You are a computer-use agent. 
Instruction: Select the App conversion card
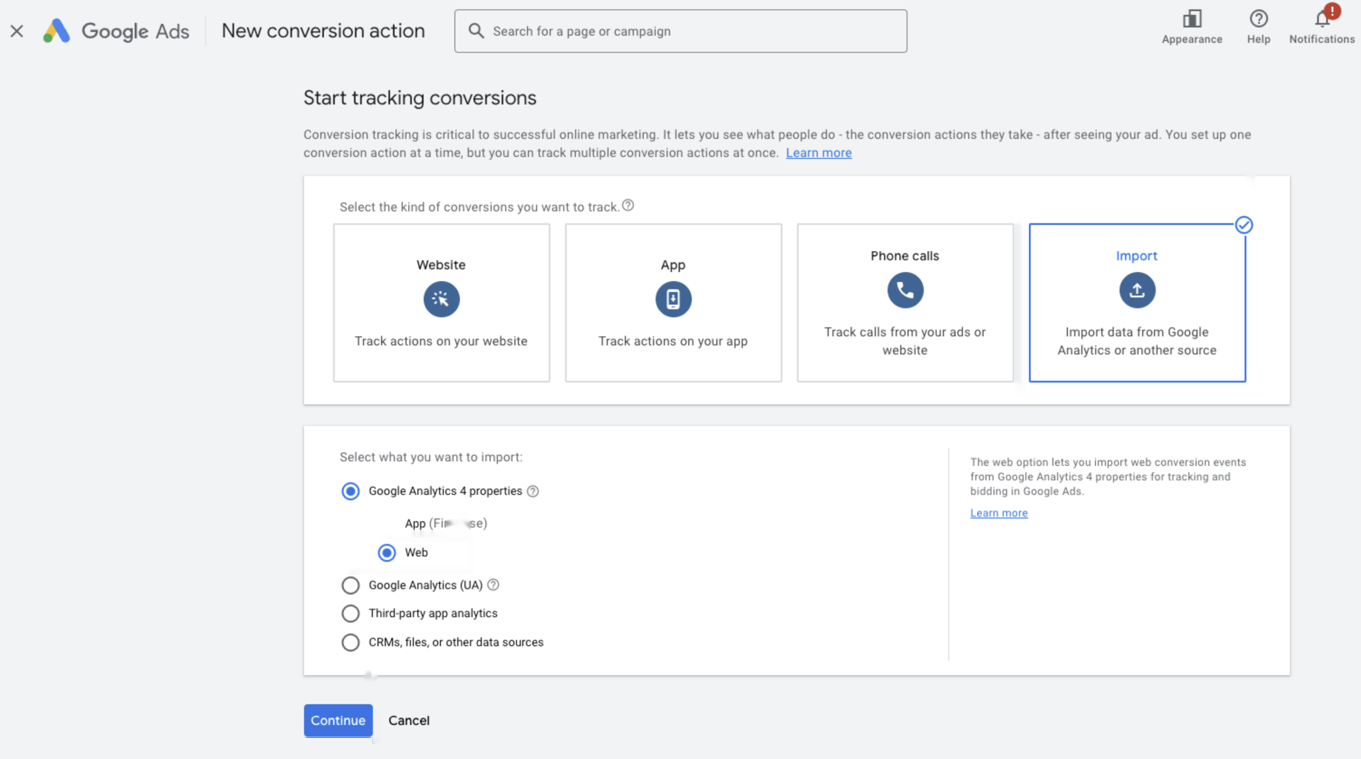673,302
